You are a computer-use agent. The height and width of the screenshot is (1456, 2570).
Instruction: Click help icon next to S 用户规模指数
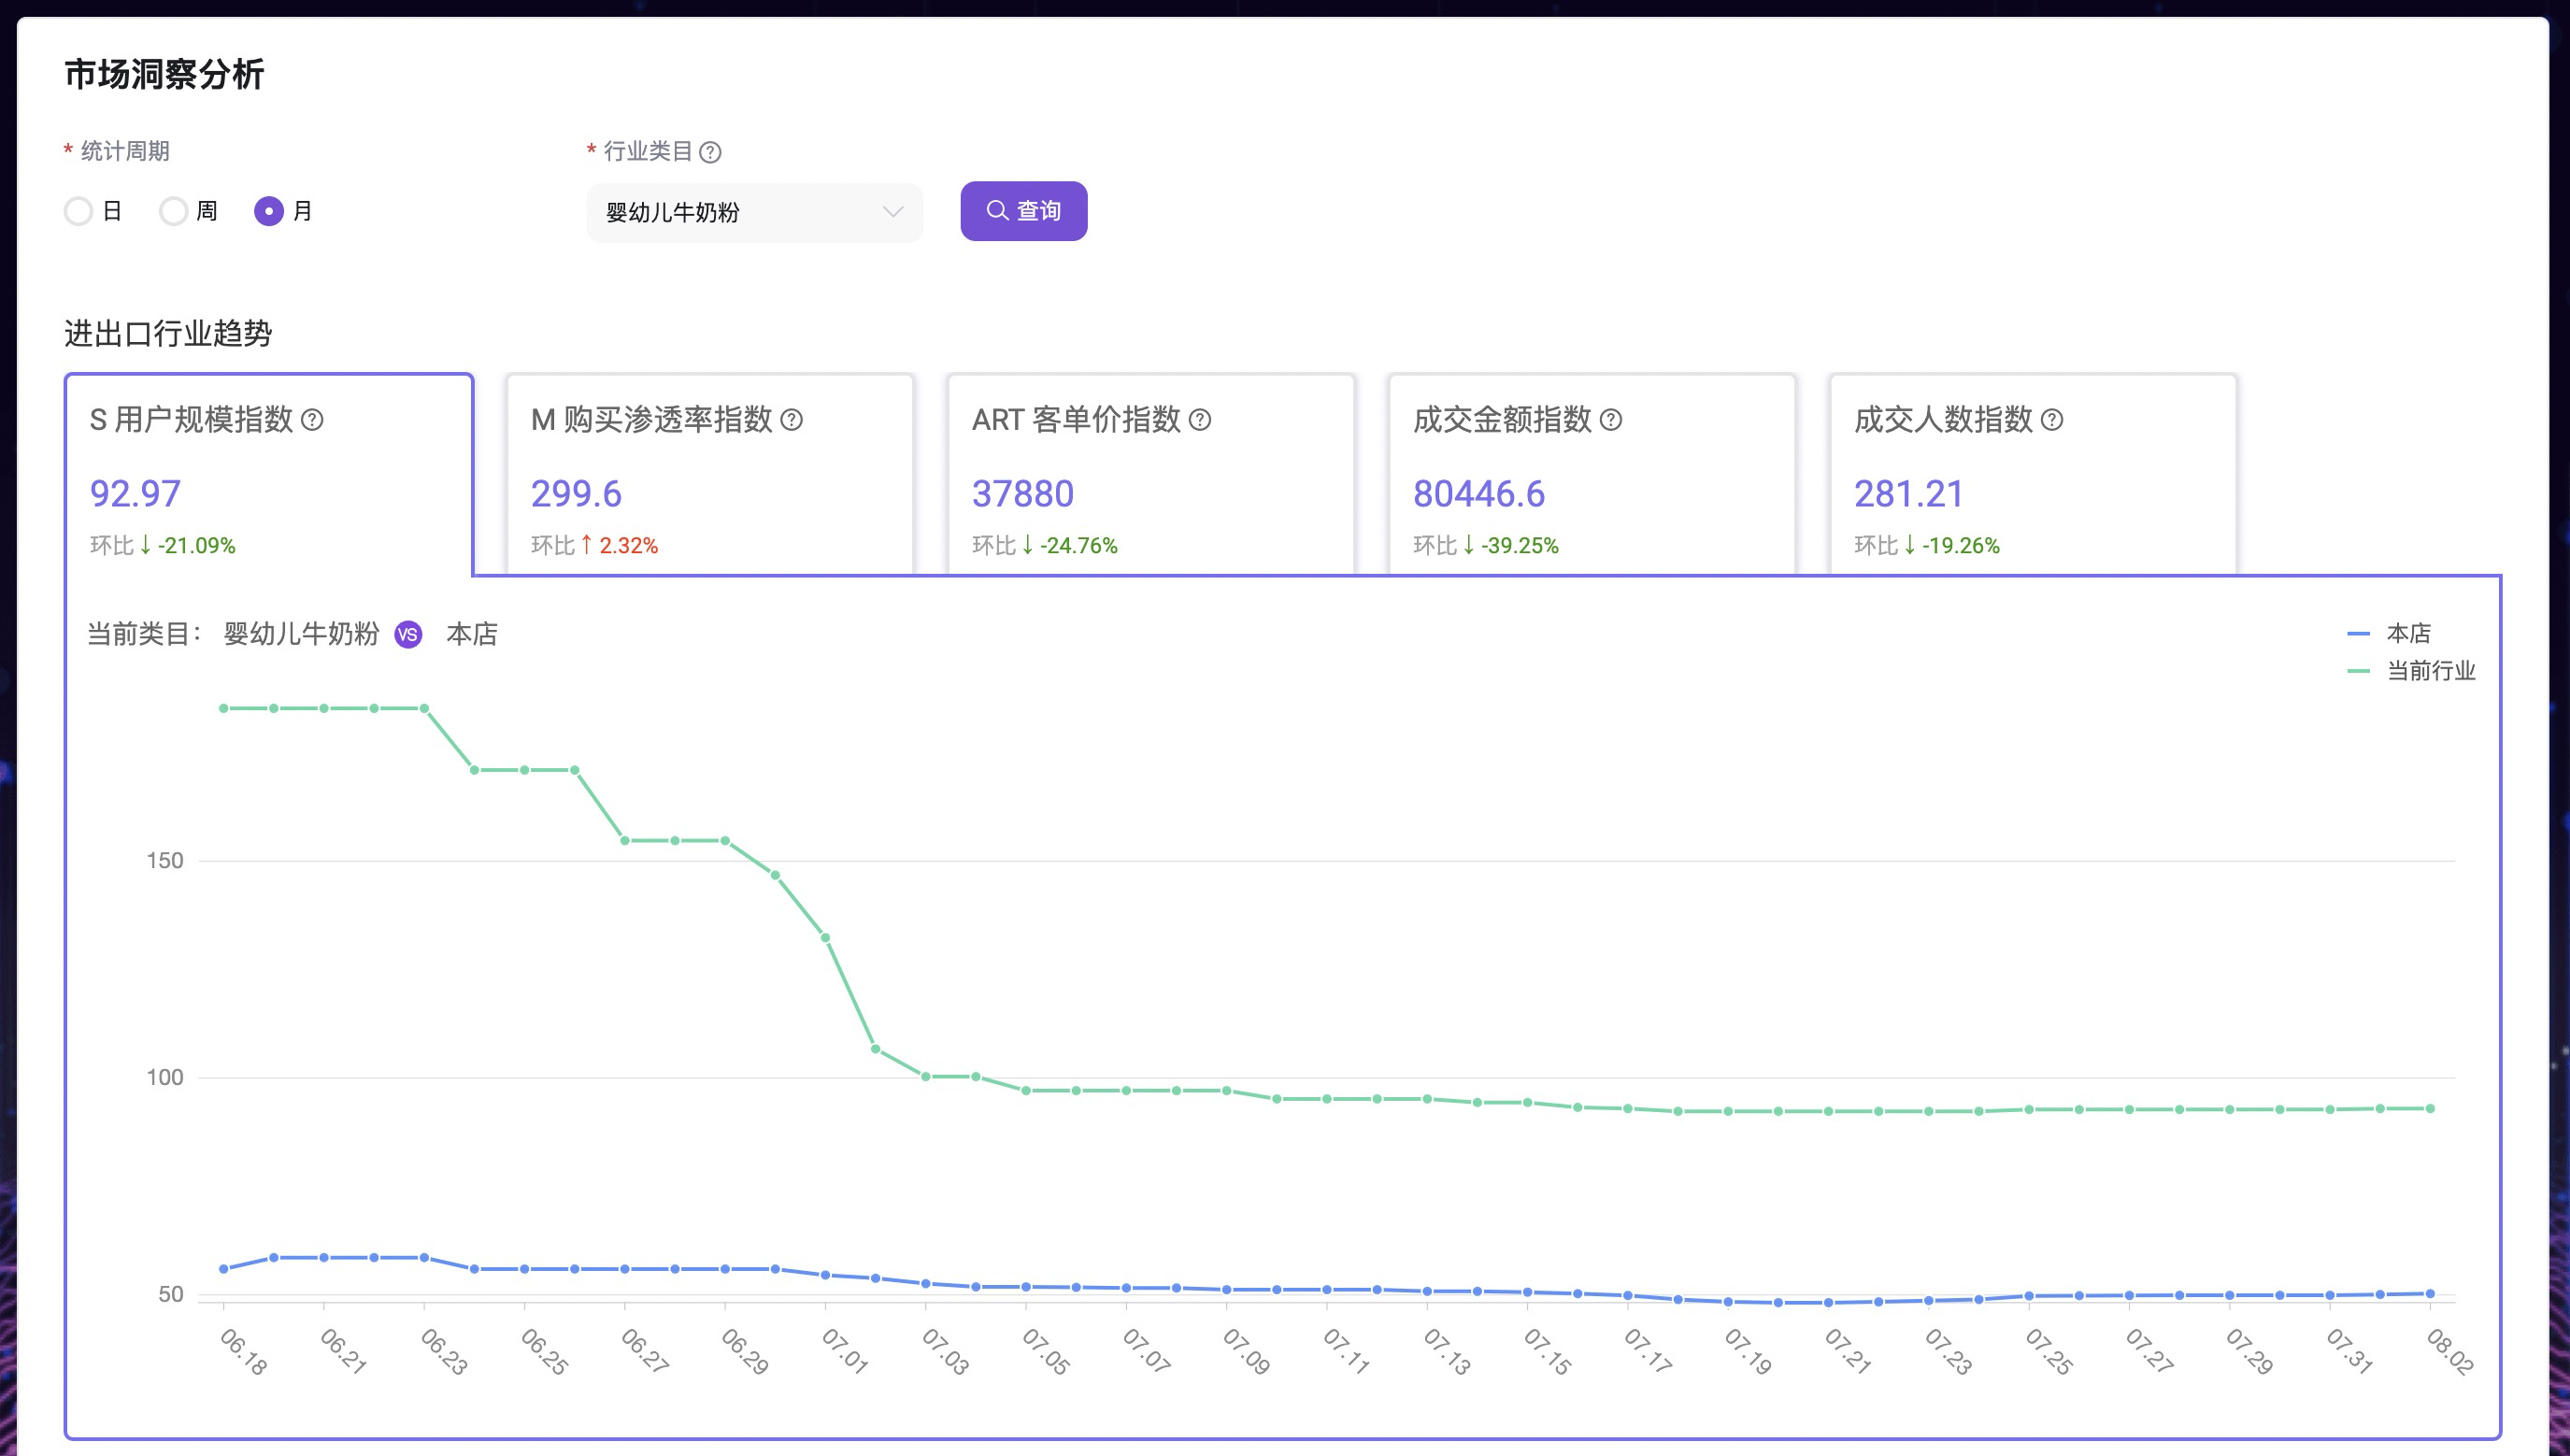coord(312,420)
